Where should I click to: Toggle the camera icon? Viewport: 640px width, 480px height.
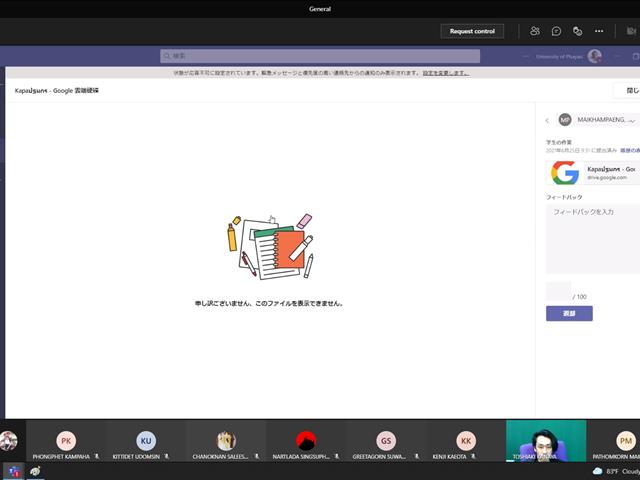[631, 31]
